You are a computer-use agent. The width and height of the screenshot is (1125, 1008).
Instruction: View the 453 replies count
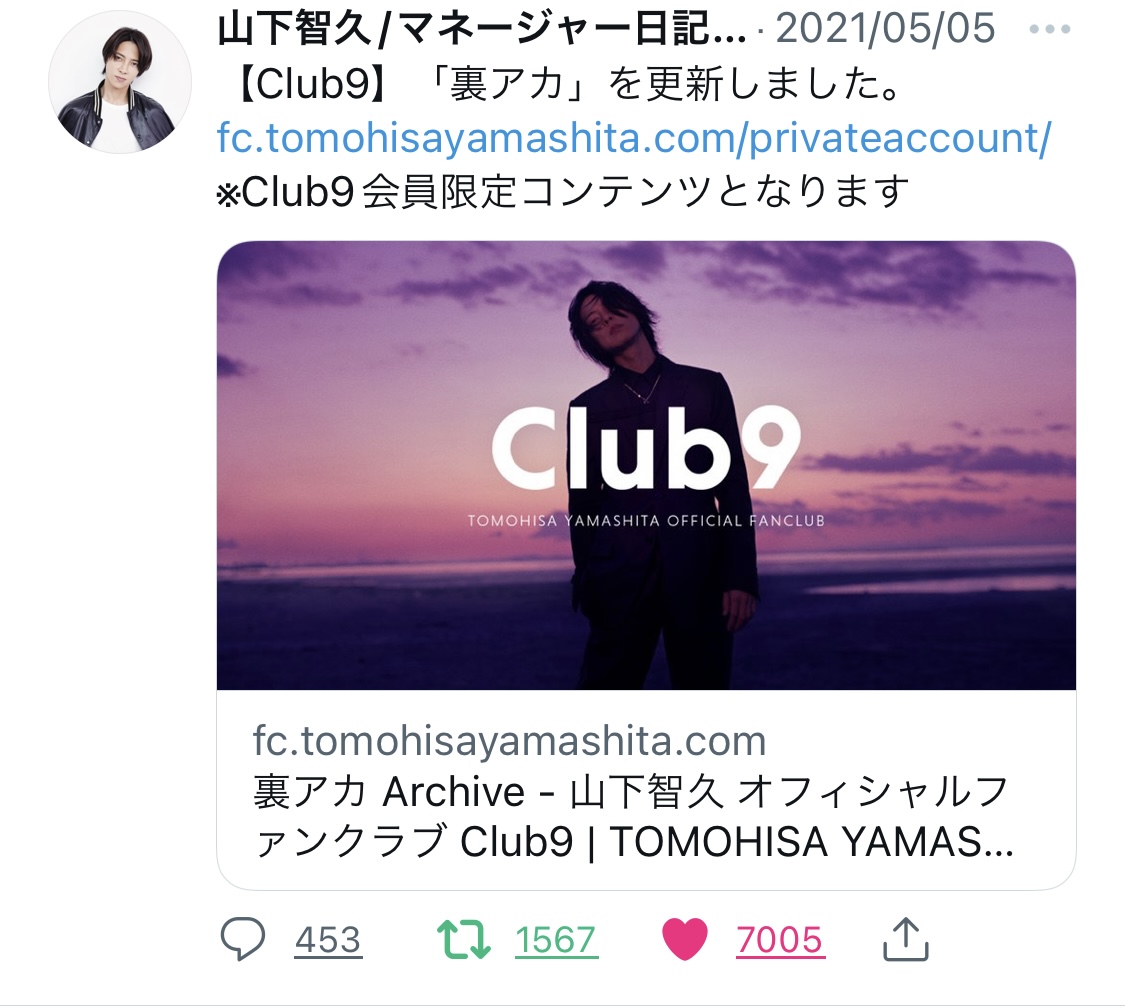328,940
